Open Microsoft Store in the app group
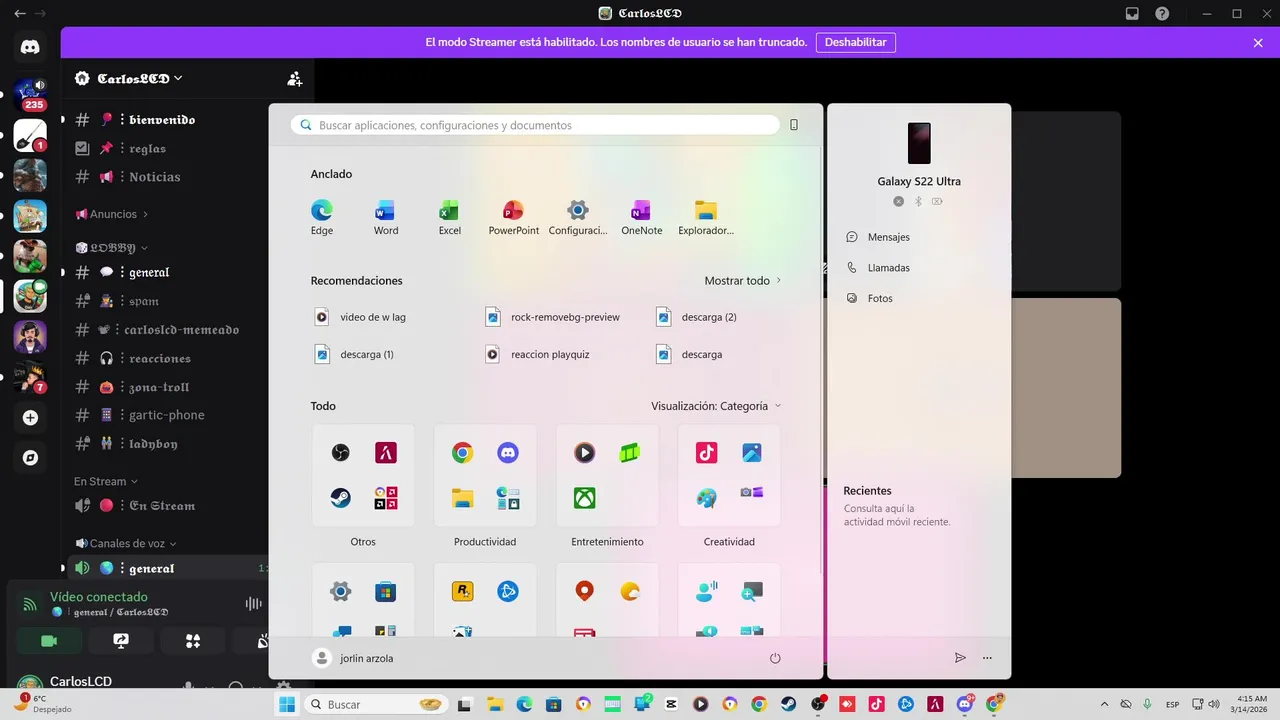The image size is (1280, 720). [x=386, y=591]
